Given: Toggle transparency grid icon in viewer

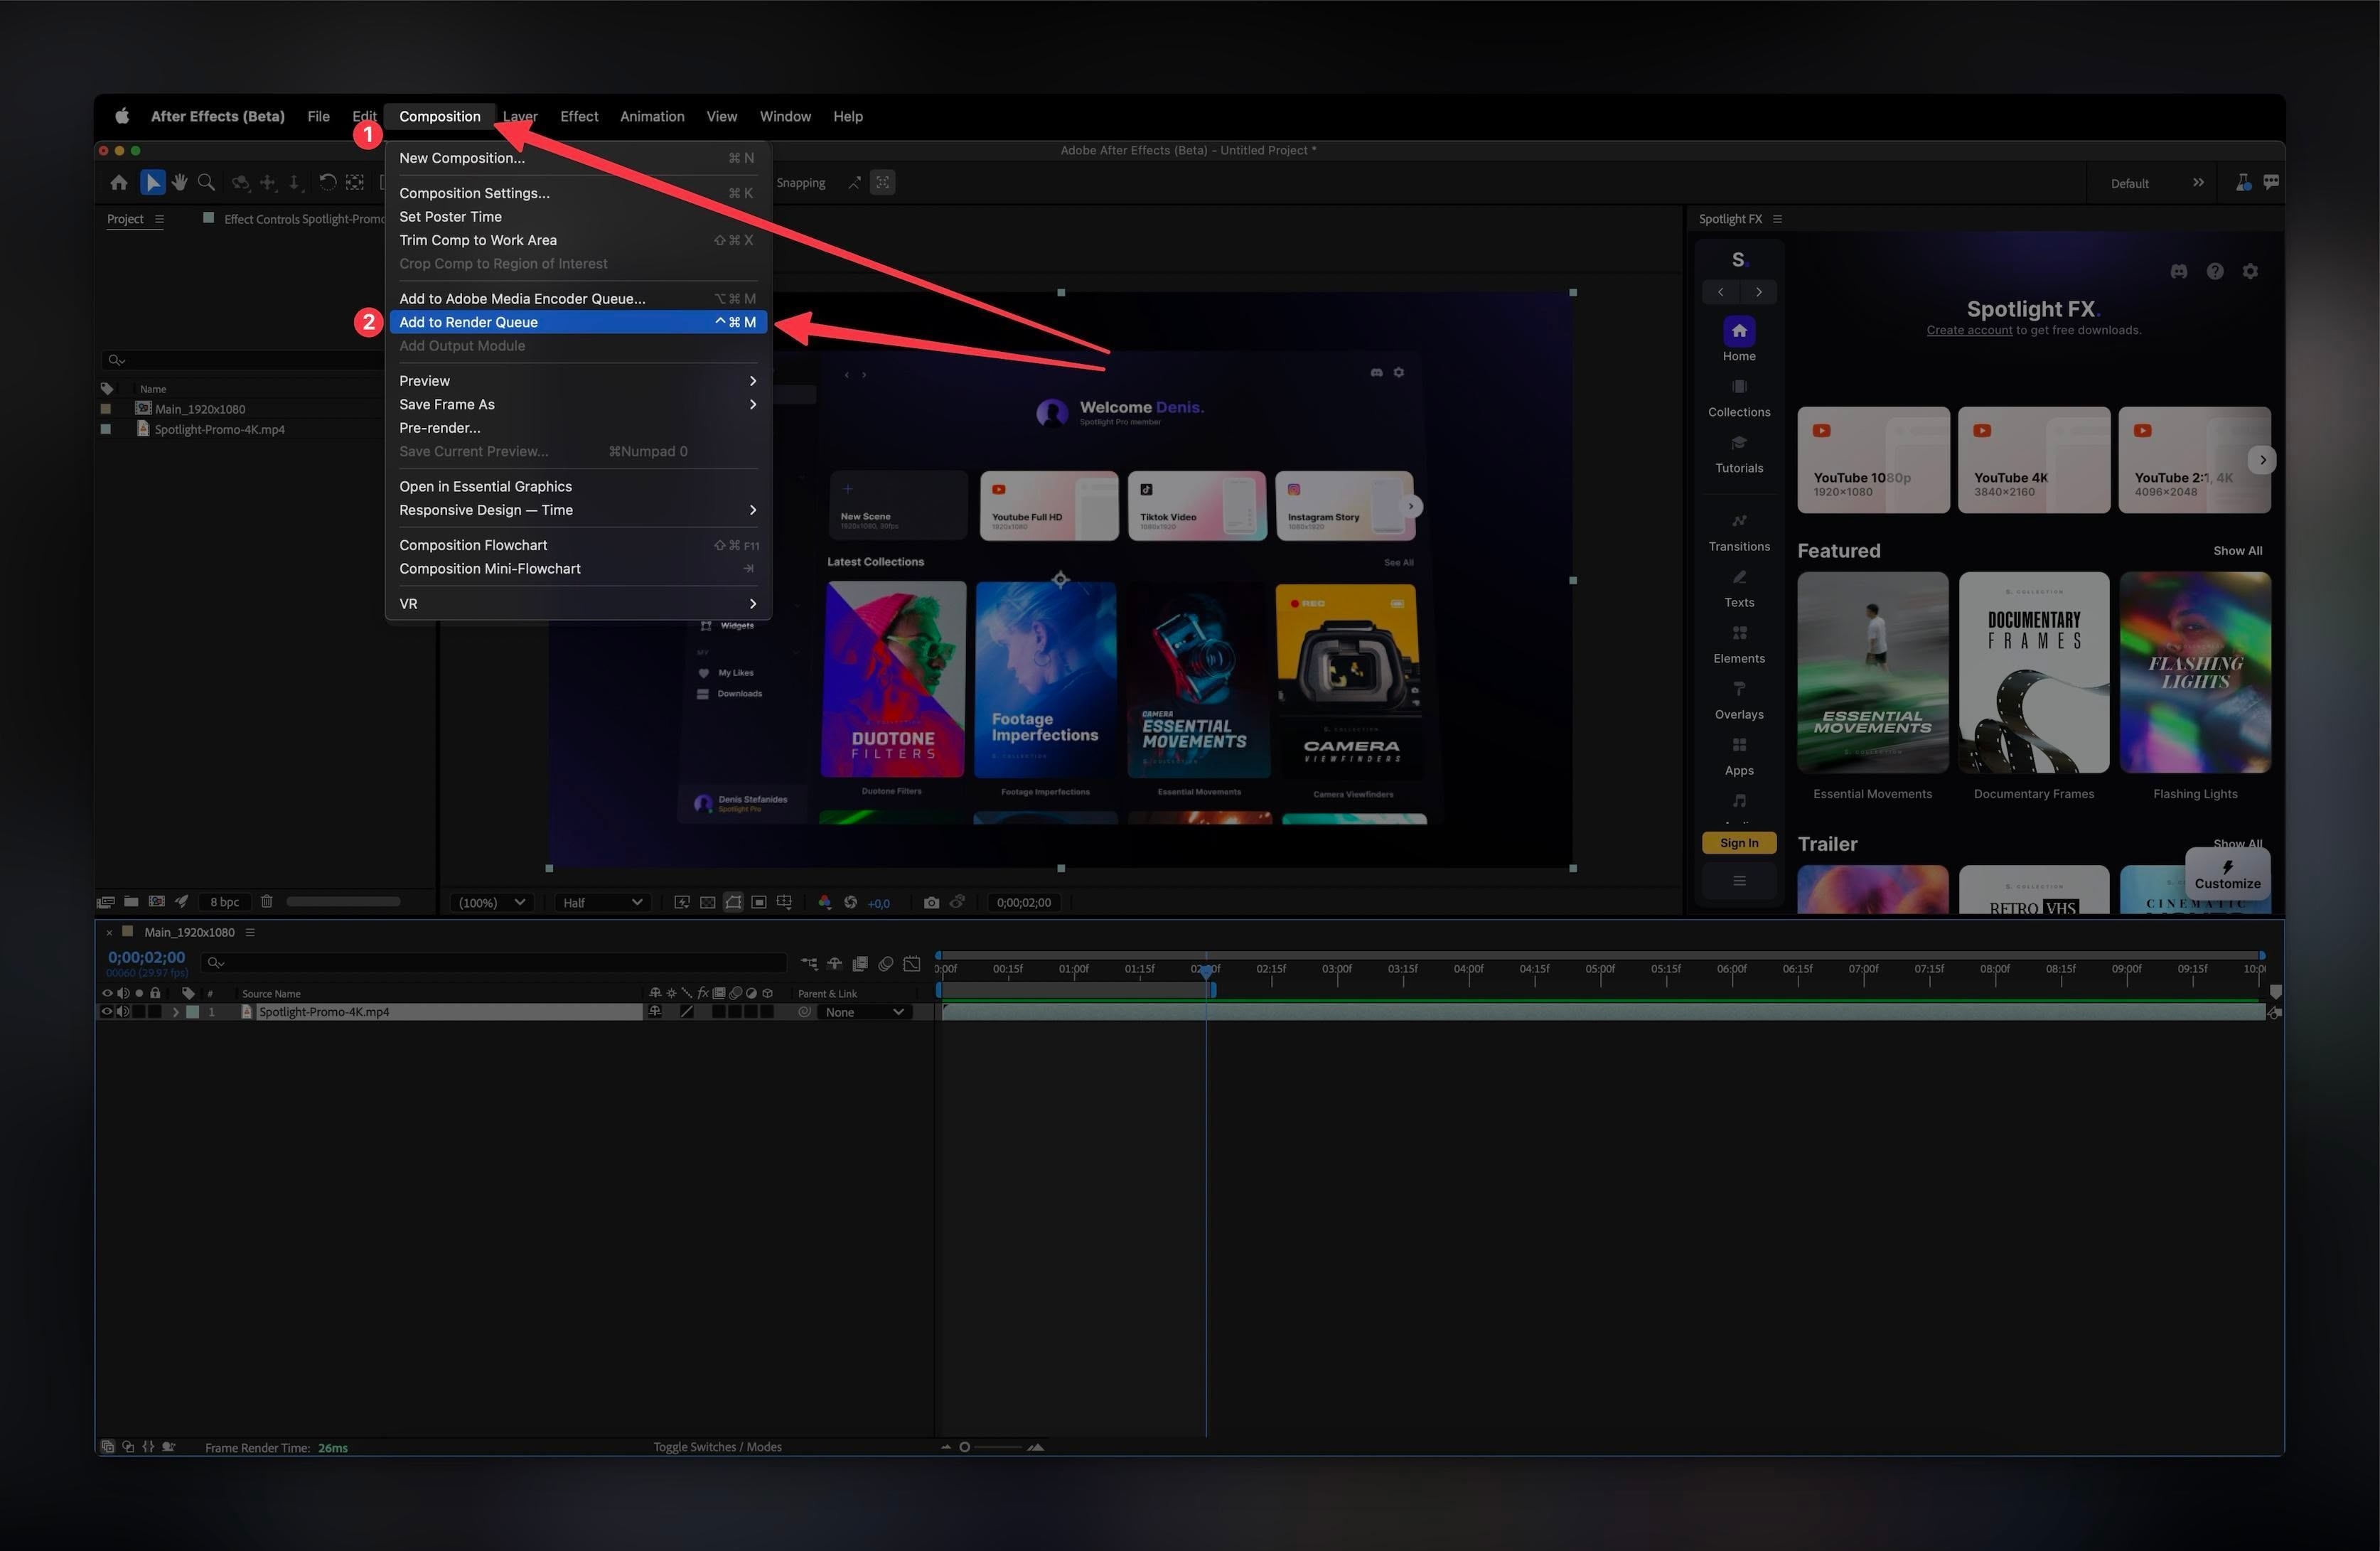Looking at the screenshot, I should [x=707, y=902].
